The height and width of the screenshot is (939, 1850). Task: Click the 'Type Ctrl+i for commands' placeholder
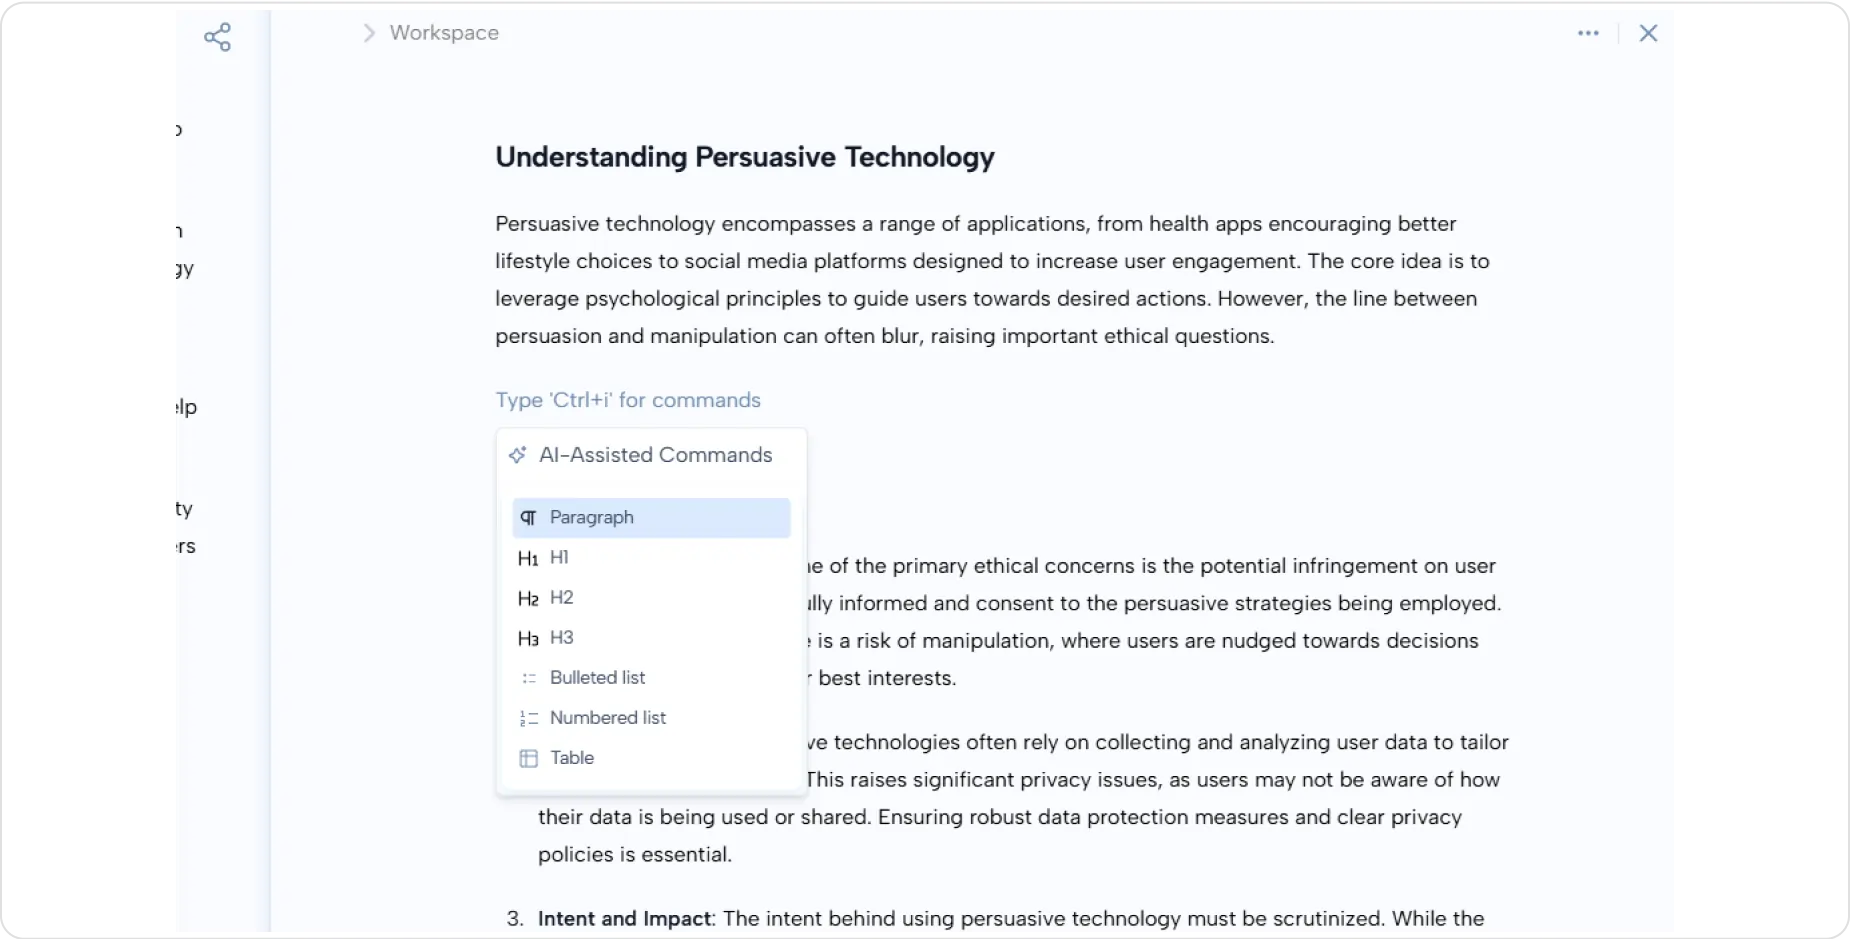click(628, 400)
